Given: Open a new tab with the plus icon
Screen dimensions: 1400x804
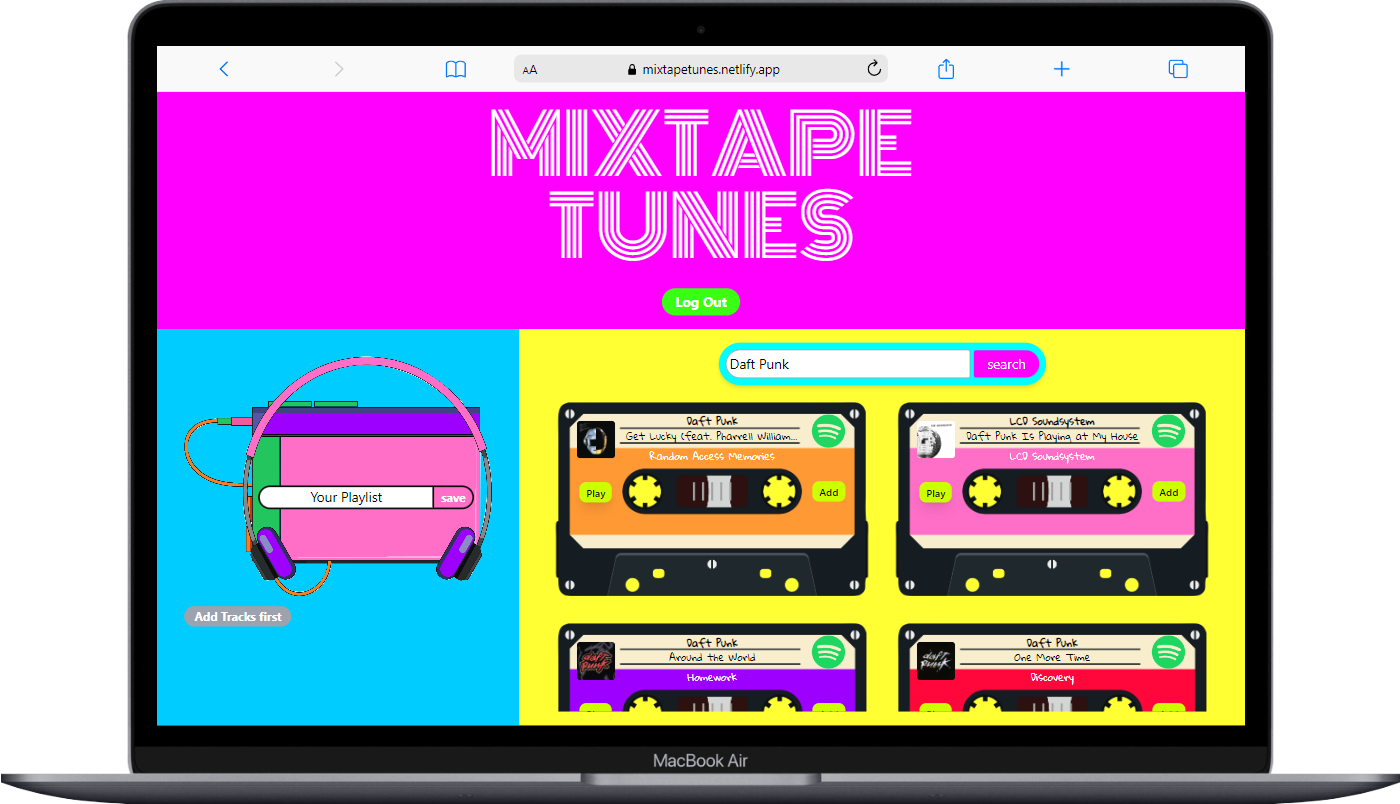Looking at the screenshot, I should pos(1062,69).
